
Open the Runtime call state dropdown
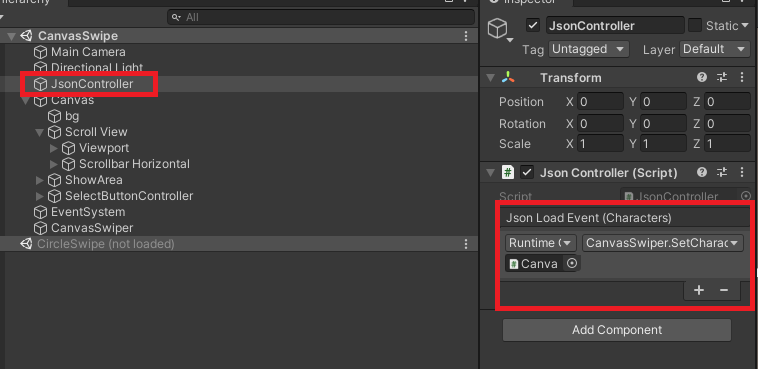(540, 243)
